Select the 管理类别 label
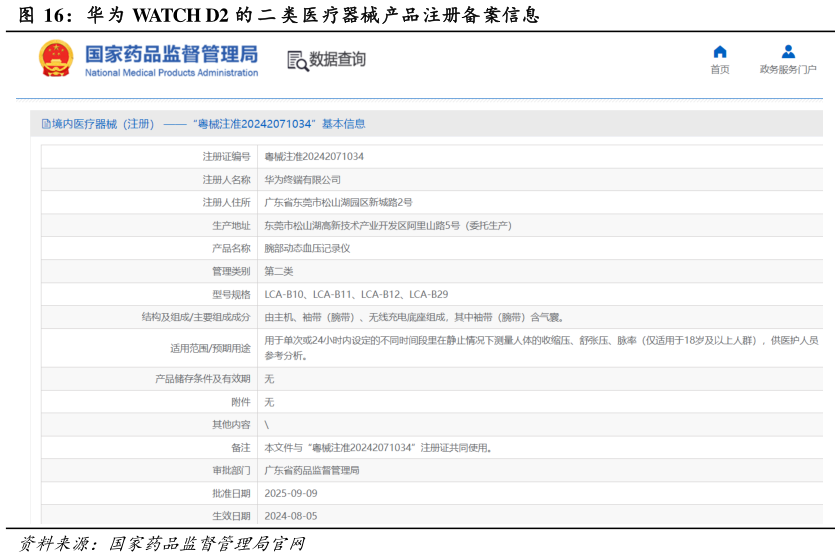Screen dimensions: 840x557 (231, 272)
